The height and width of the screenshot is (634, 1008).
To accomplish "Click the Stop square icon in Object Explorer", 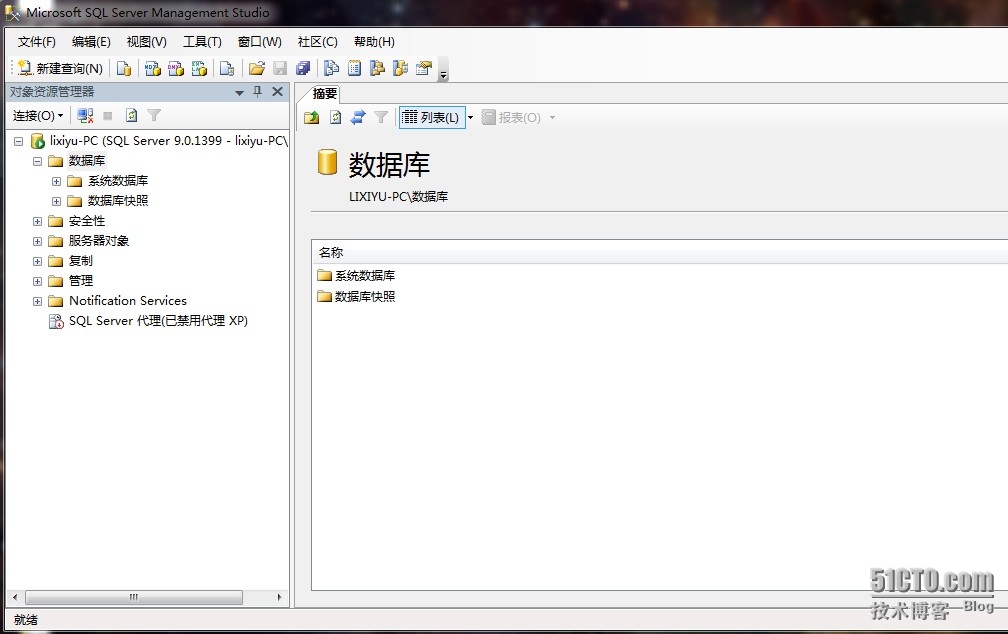I will (x=108, y=116).
